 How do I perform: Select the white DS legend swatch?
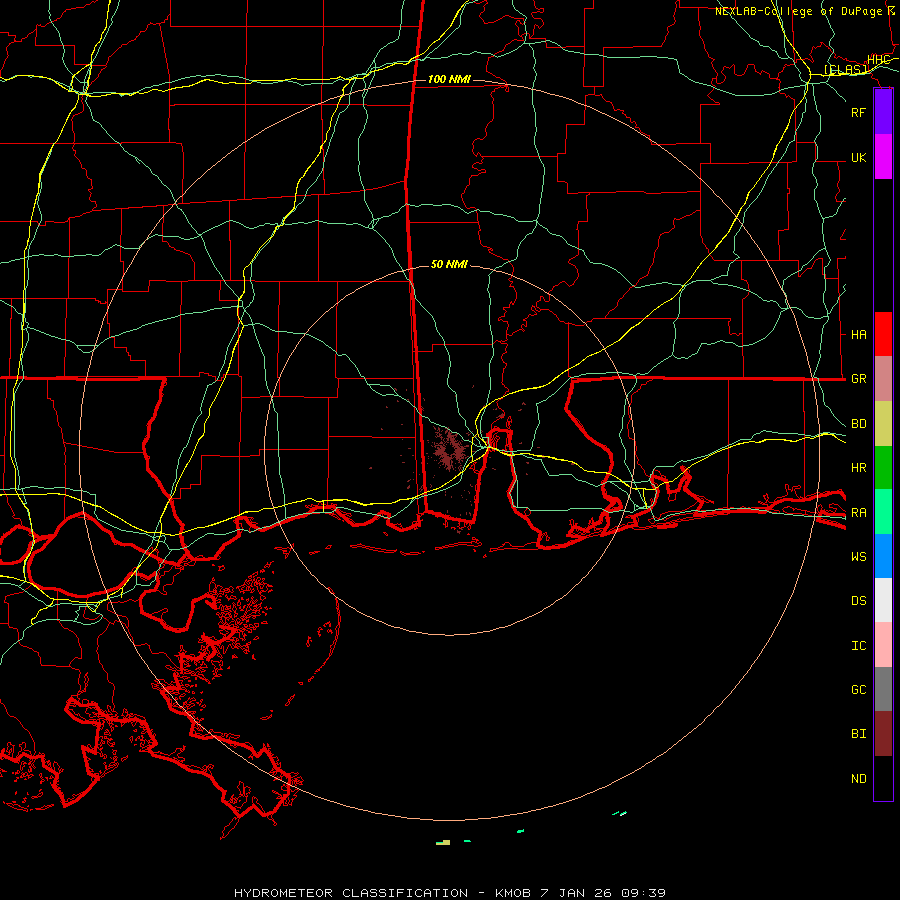(x=883, y=600)
